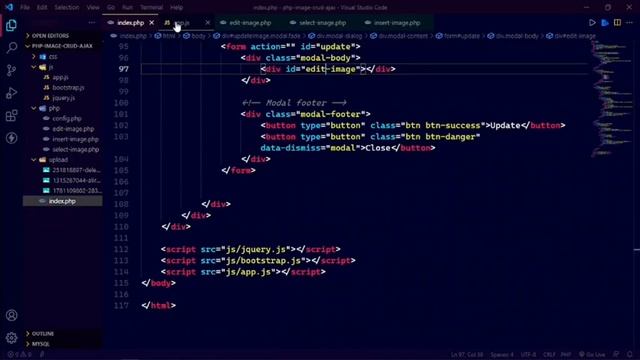Click the form#update breadcrumb segment
Screen dimensions: 640x360
coord(458,36)
